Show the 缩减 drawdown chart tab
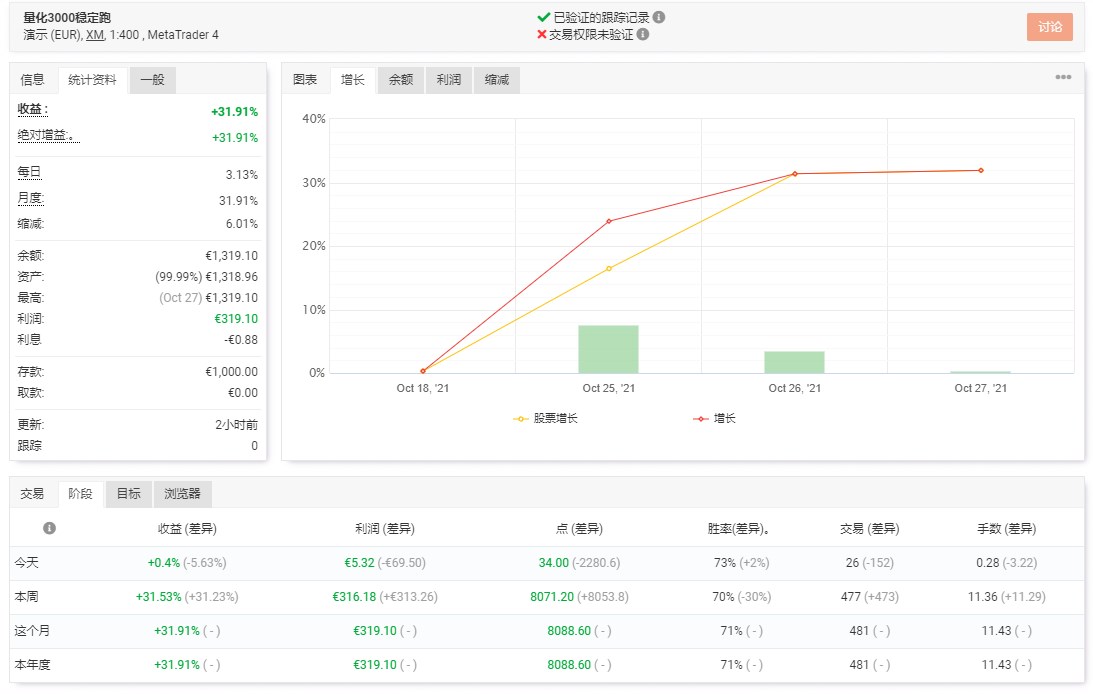Image resolution: width=1093 pixels, height=694 pixels. click(497, 80)
